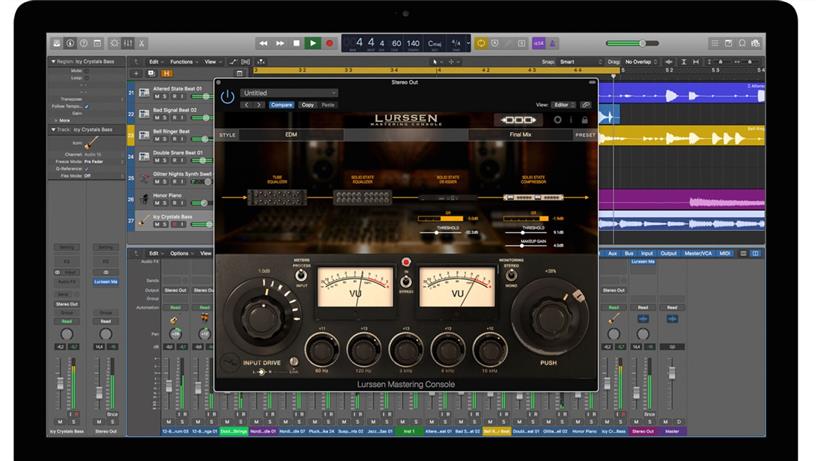820x461 pixels.
Task: Open the tracks area View menu
Action: pos(211,62)
